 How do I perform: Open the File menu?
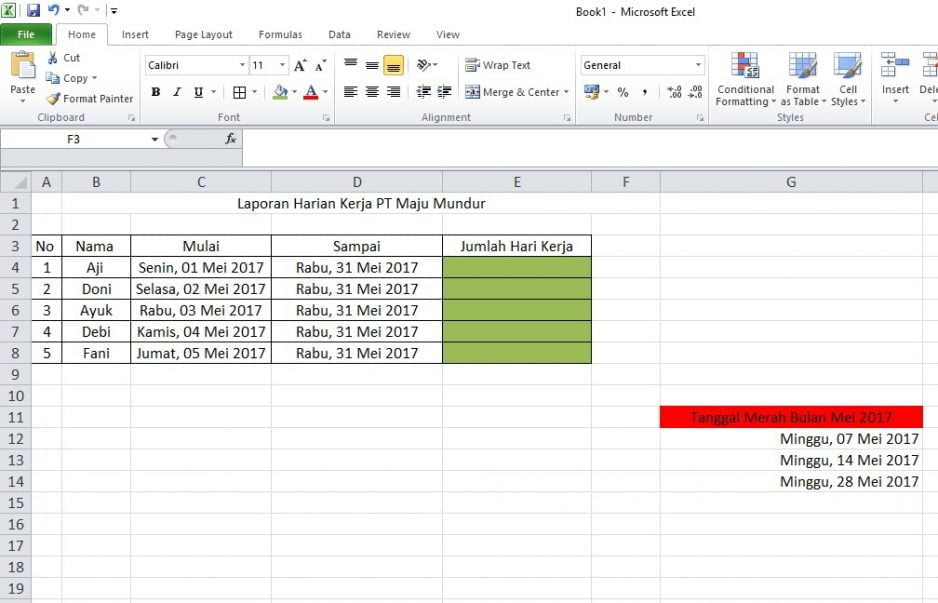pos(26,33)
